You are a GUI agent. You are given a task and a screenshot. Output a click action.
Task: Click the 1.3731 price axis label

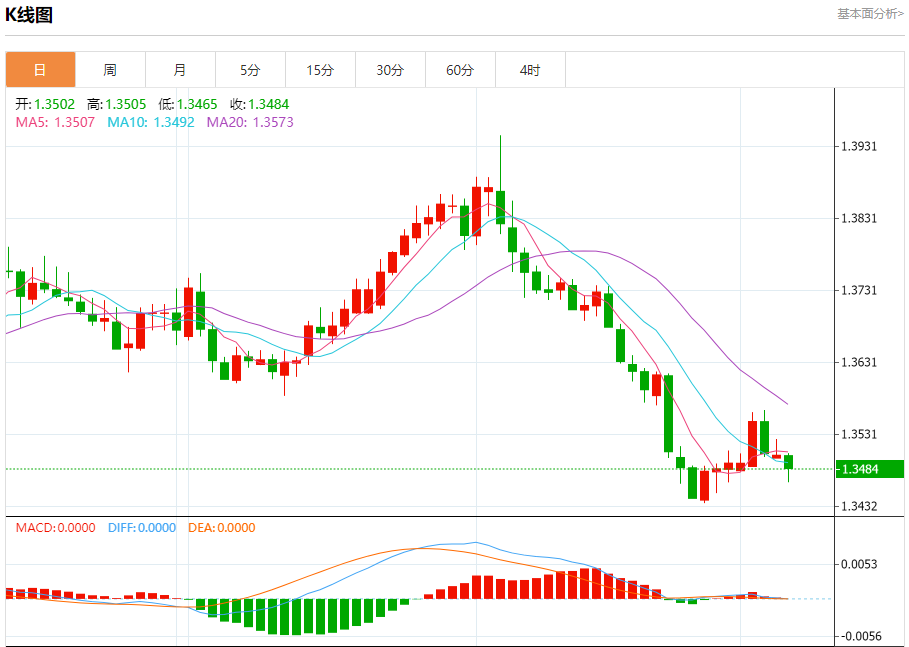click(859, 290)
